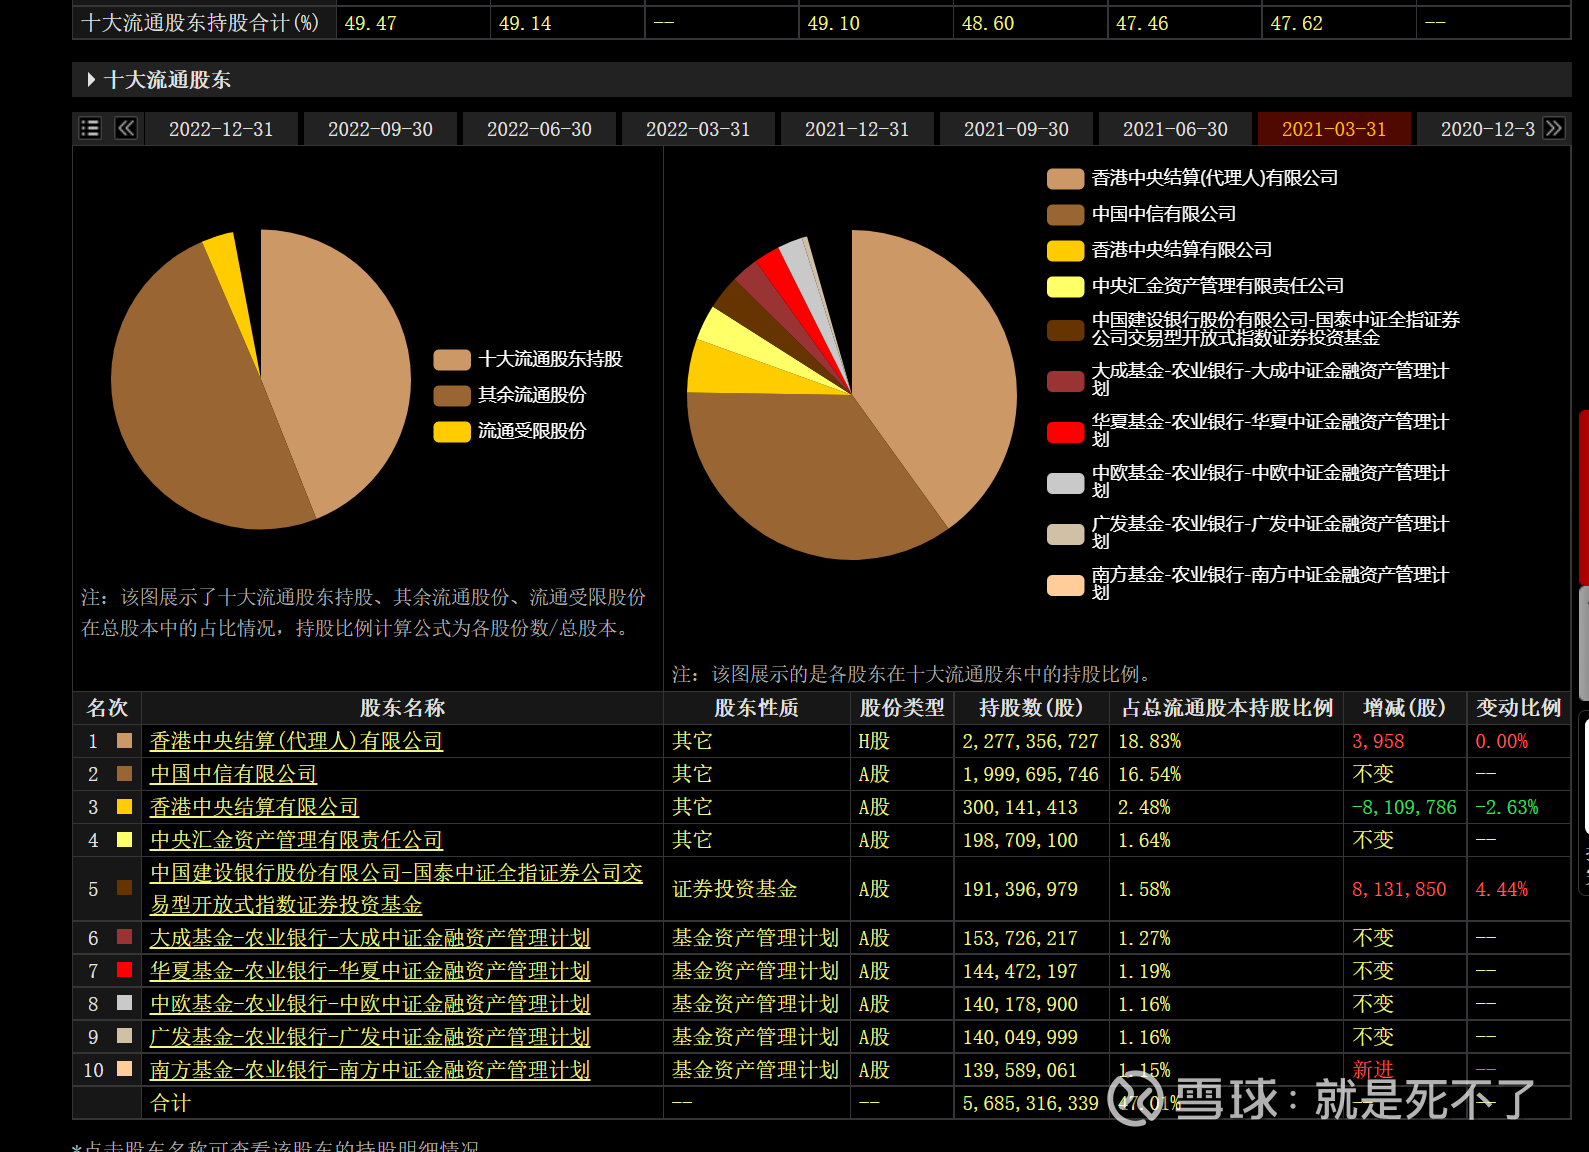Screen dimensions: 1589x1152
Task: Click legend swatch for 中国中信有限公司
Action: [x=1065, y=215]
